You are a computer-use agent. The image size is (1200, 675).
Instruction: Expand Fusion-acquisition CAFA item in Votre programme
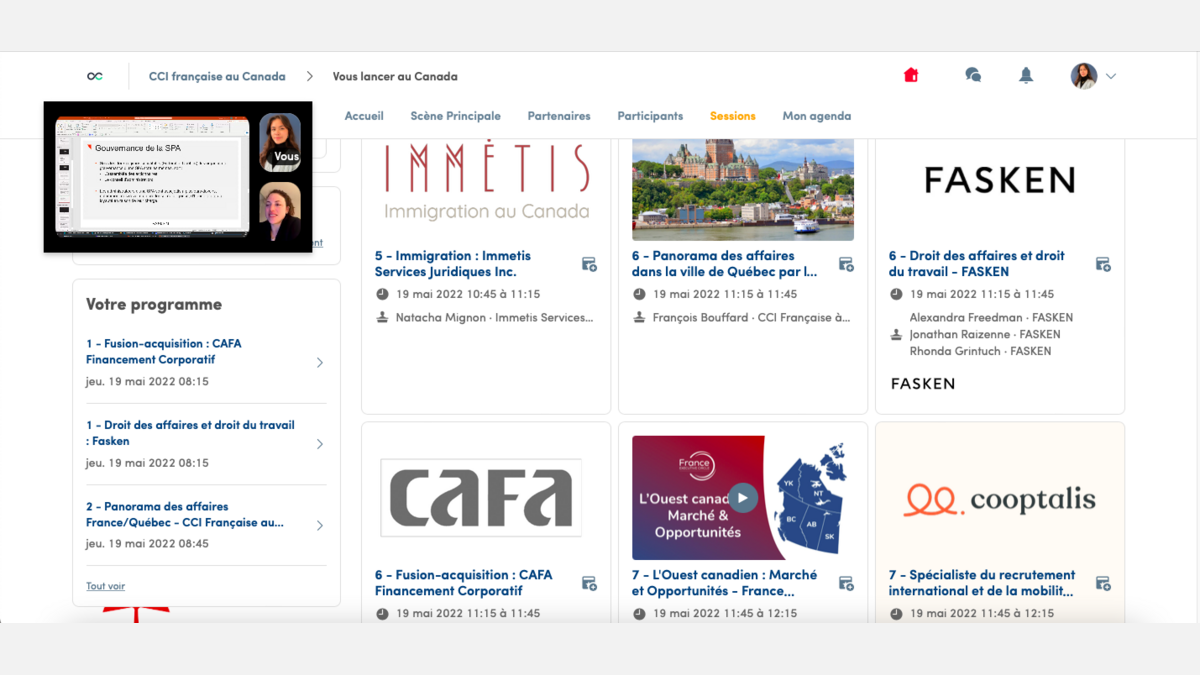[320, 363]
